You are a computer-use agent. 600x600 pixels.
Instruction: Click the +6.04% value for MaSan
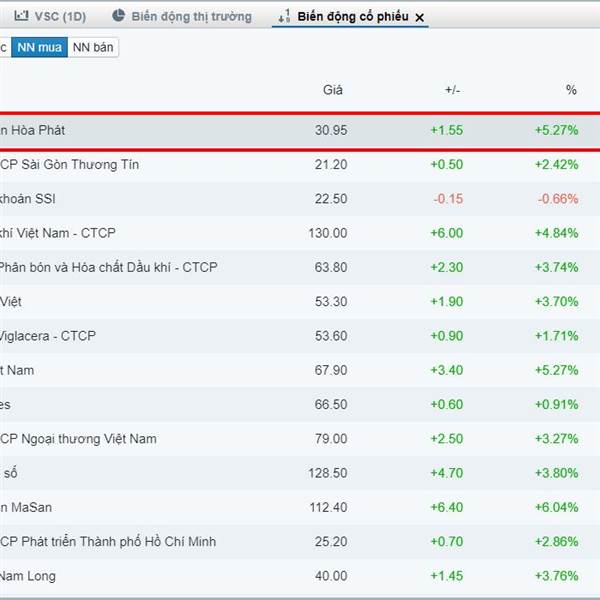(x=556, y=507)
